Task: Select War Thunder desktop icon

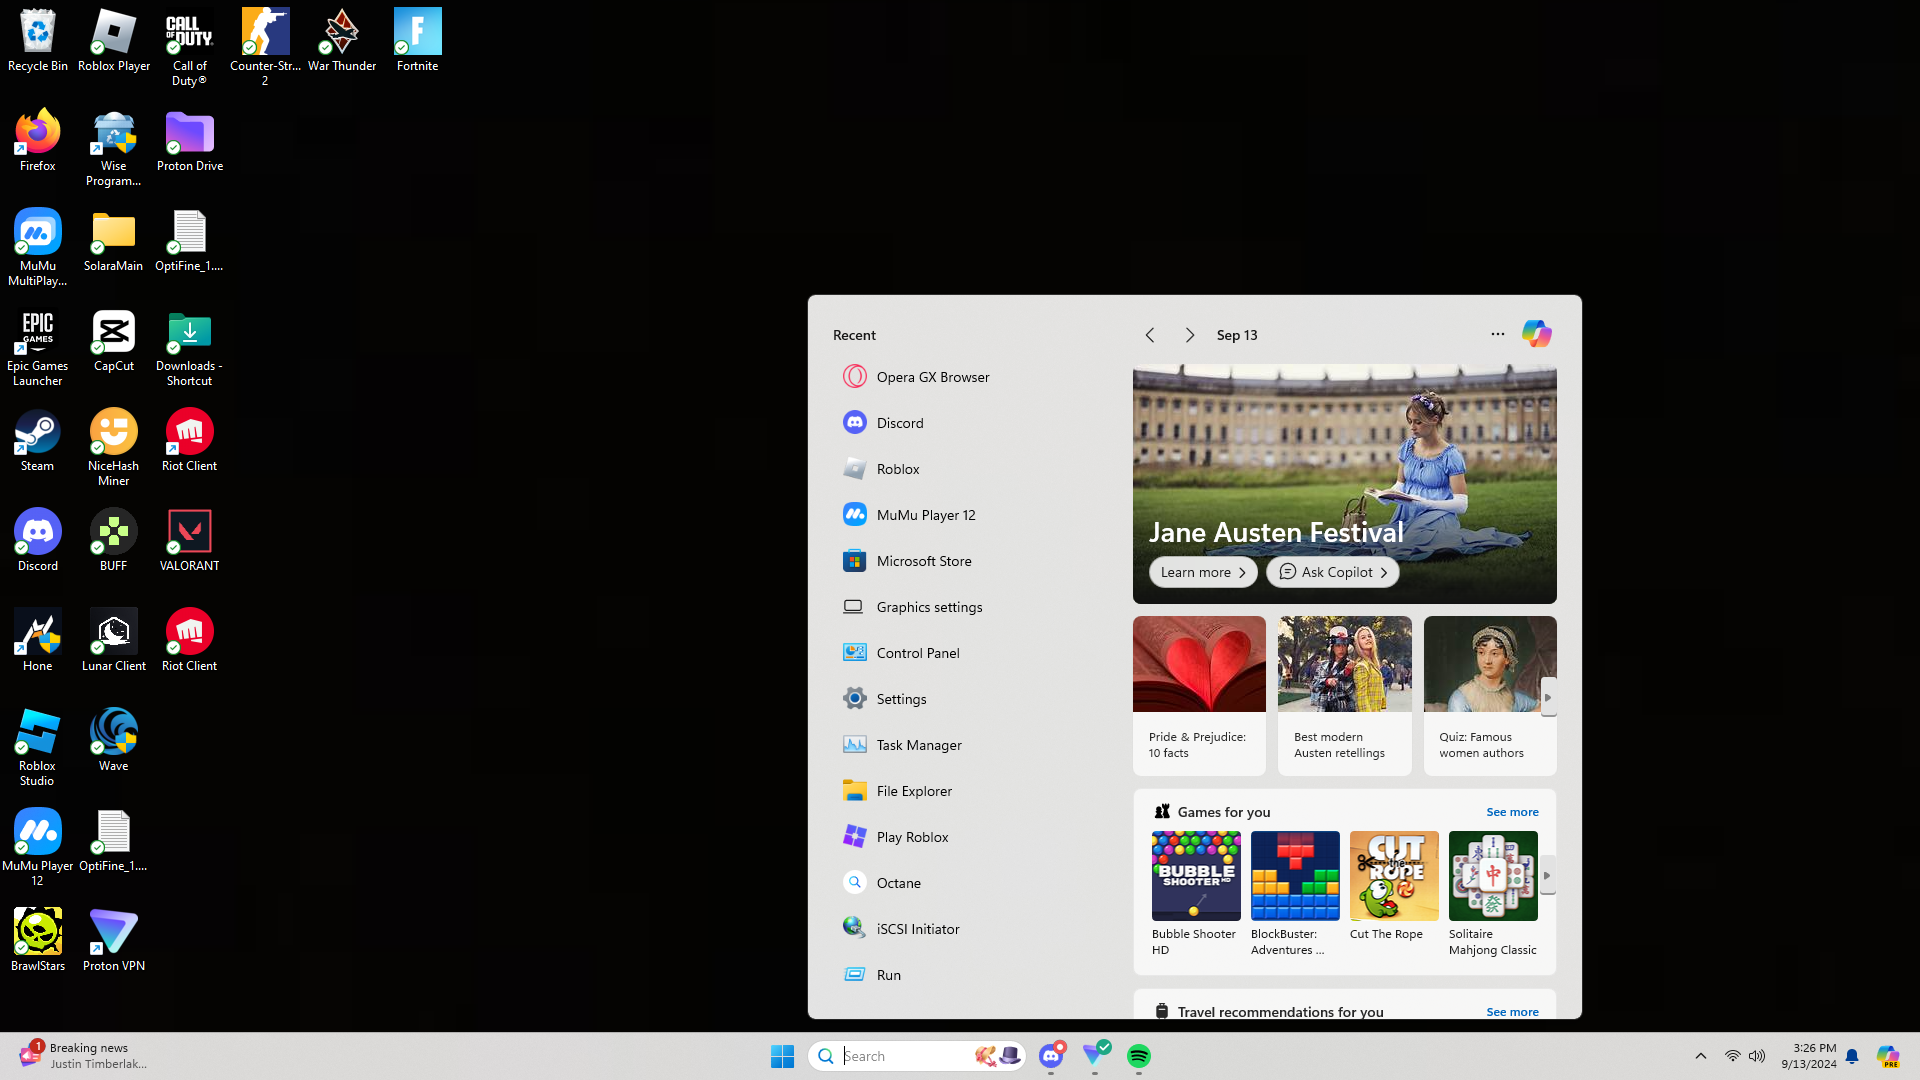Action: point(342,41)
